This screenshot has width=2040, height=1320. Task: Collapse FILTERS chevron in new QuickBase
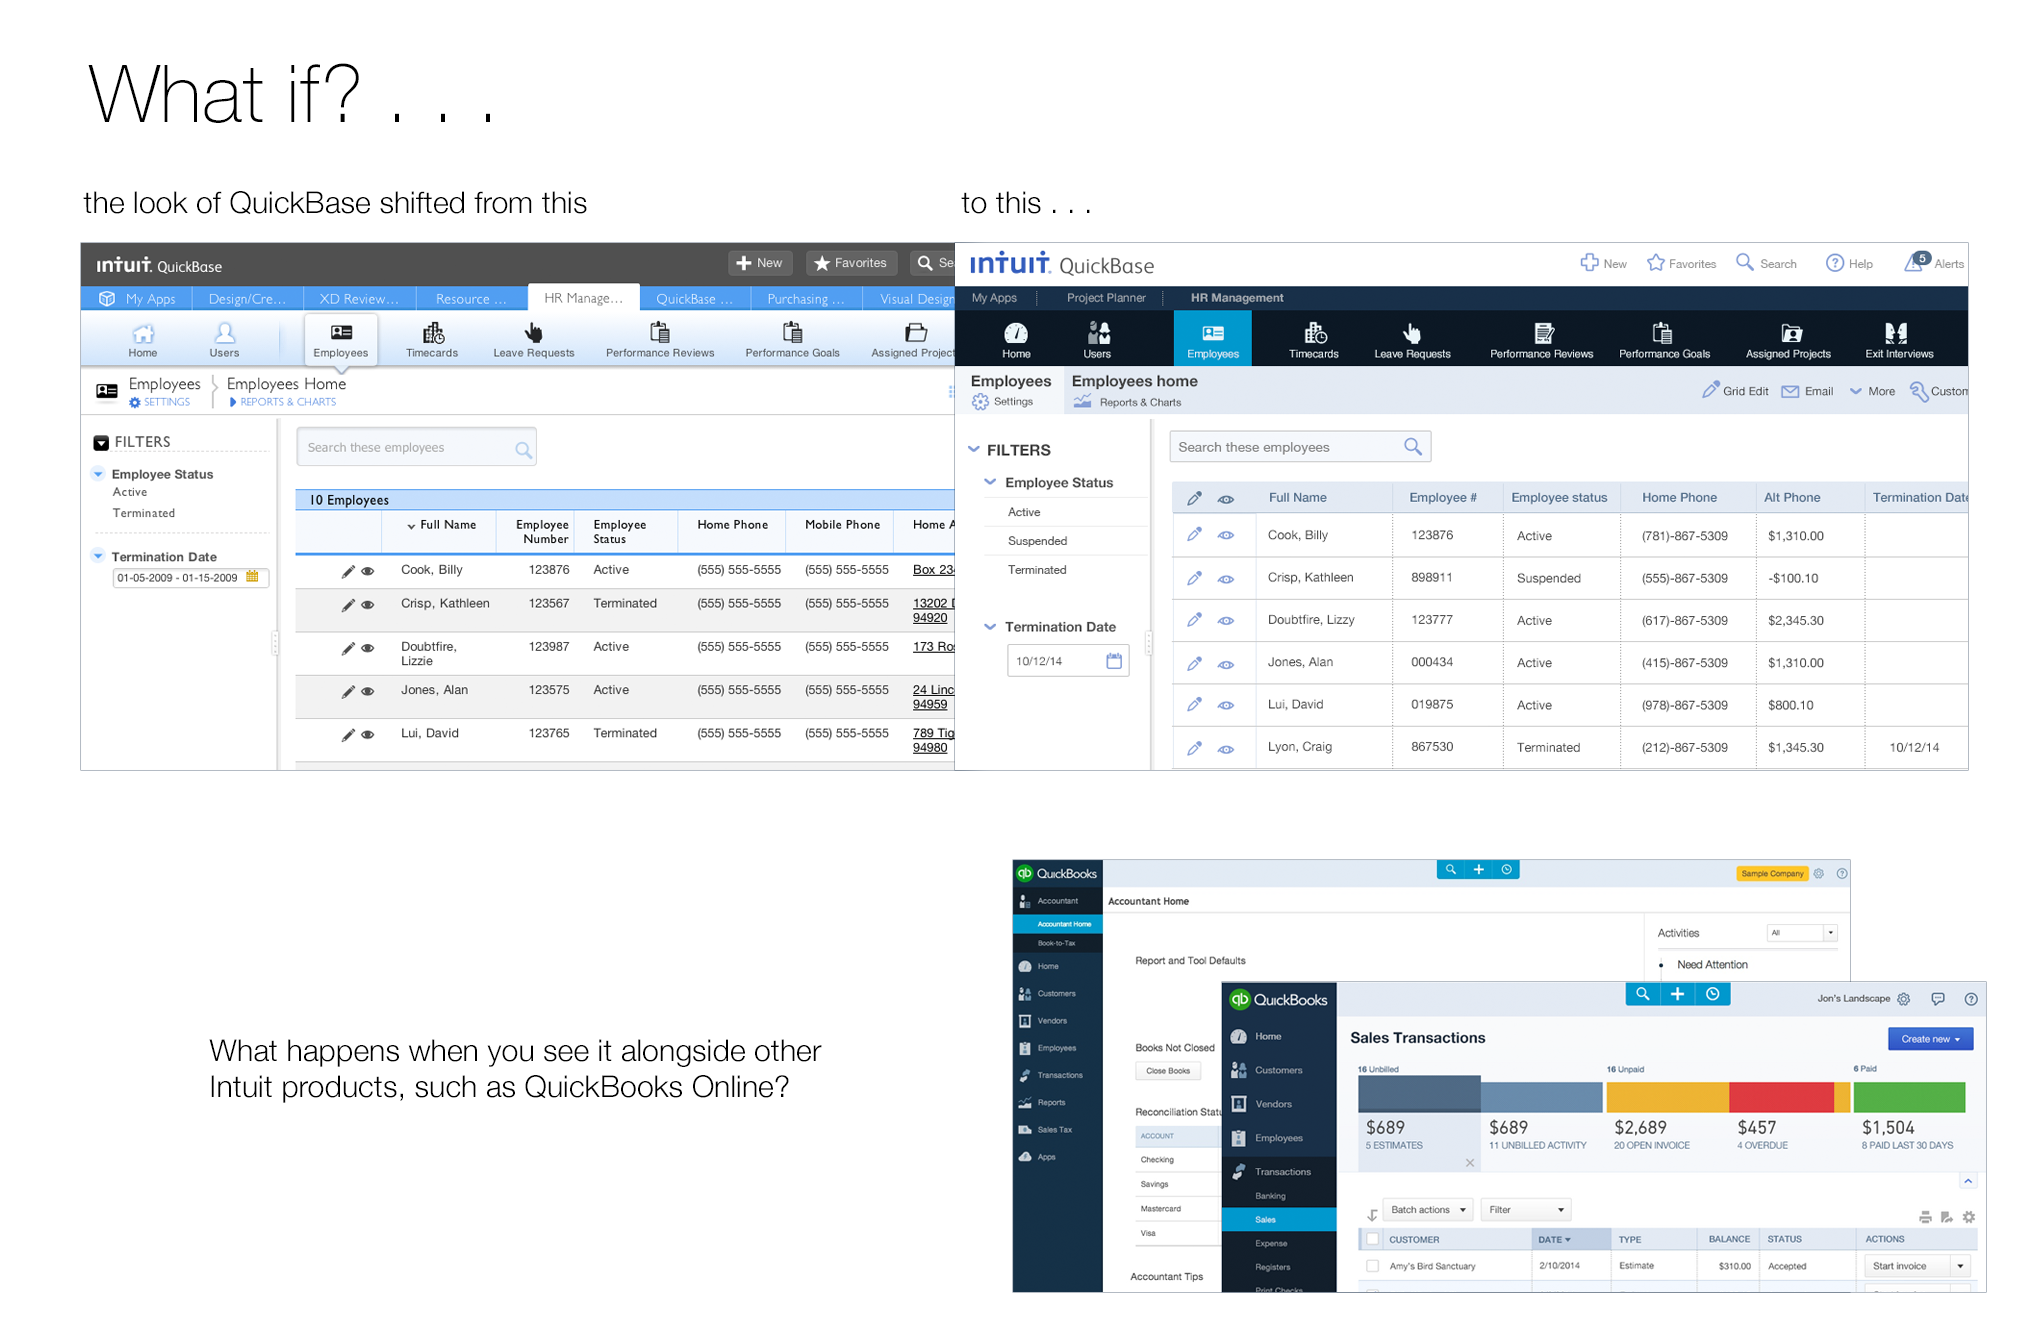(x=974, y=450)
